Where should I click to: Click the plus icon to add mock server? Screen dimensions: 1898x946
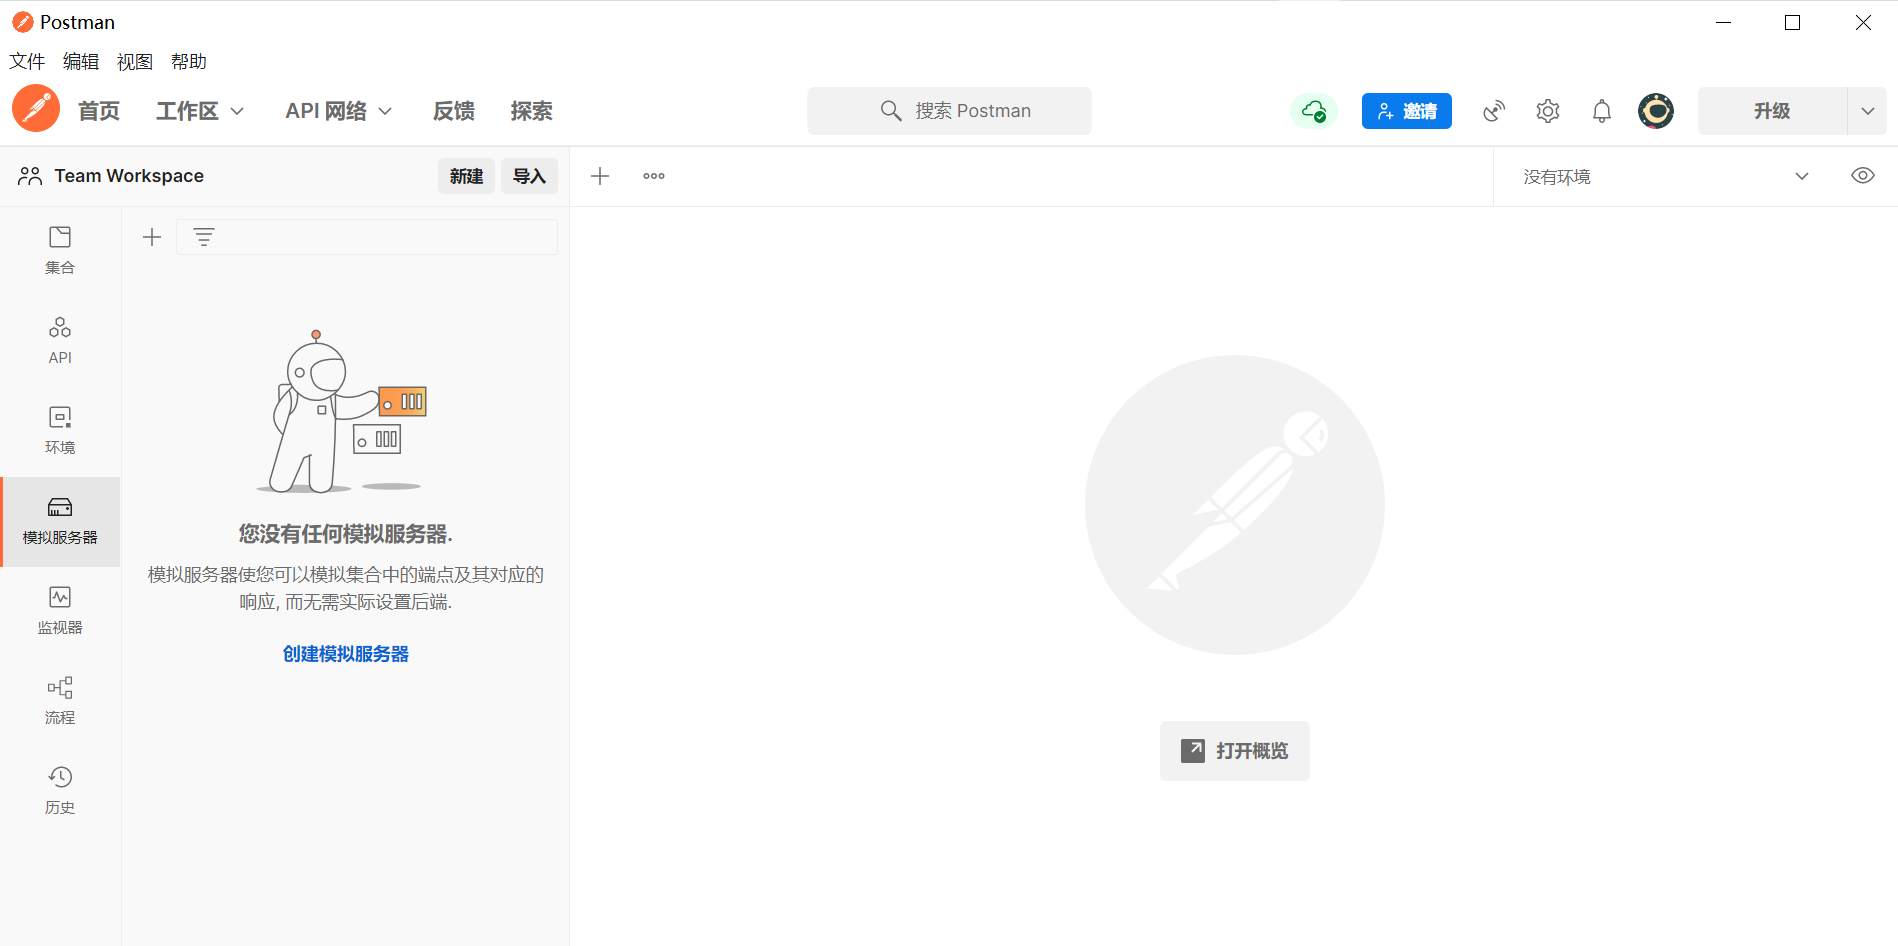click(152, 237)
